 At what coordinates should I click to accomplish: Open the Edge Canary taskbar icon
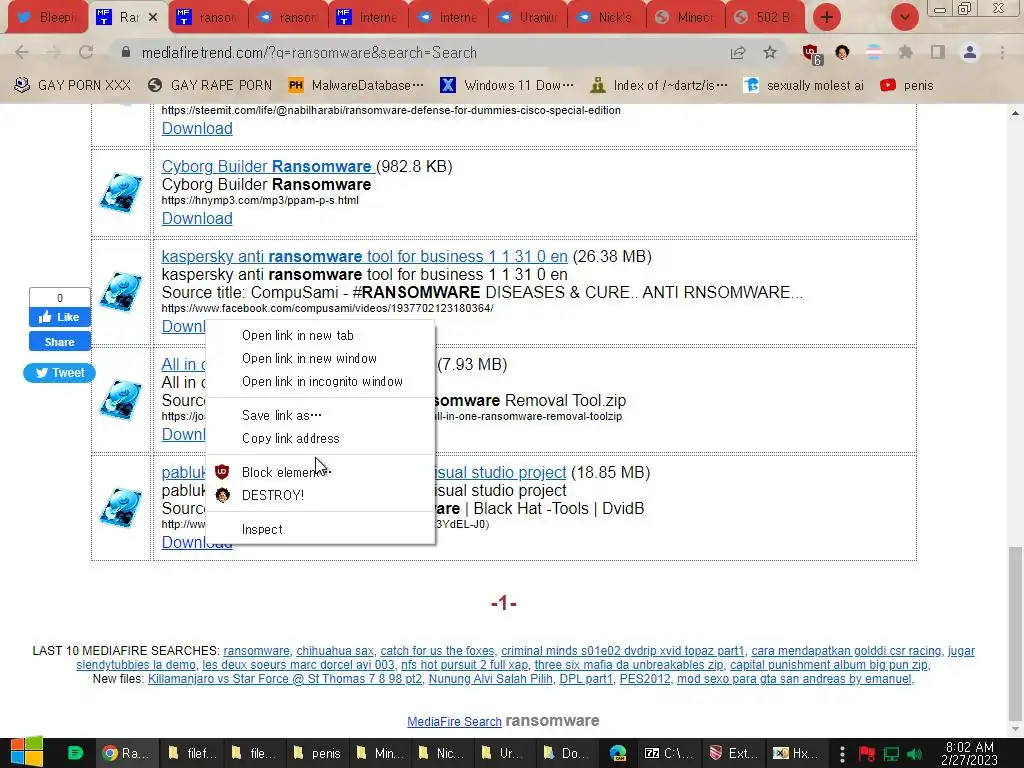click(x=618, y=753)
